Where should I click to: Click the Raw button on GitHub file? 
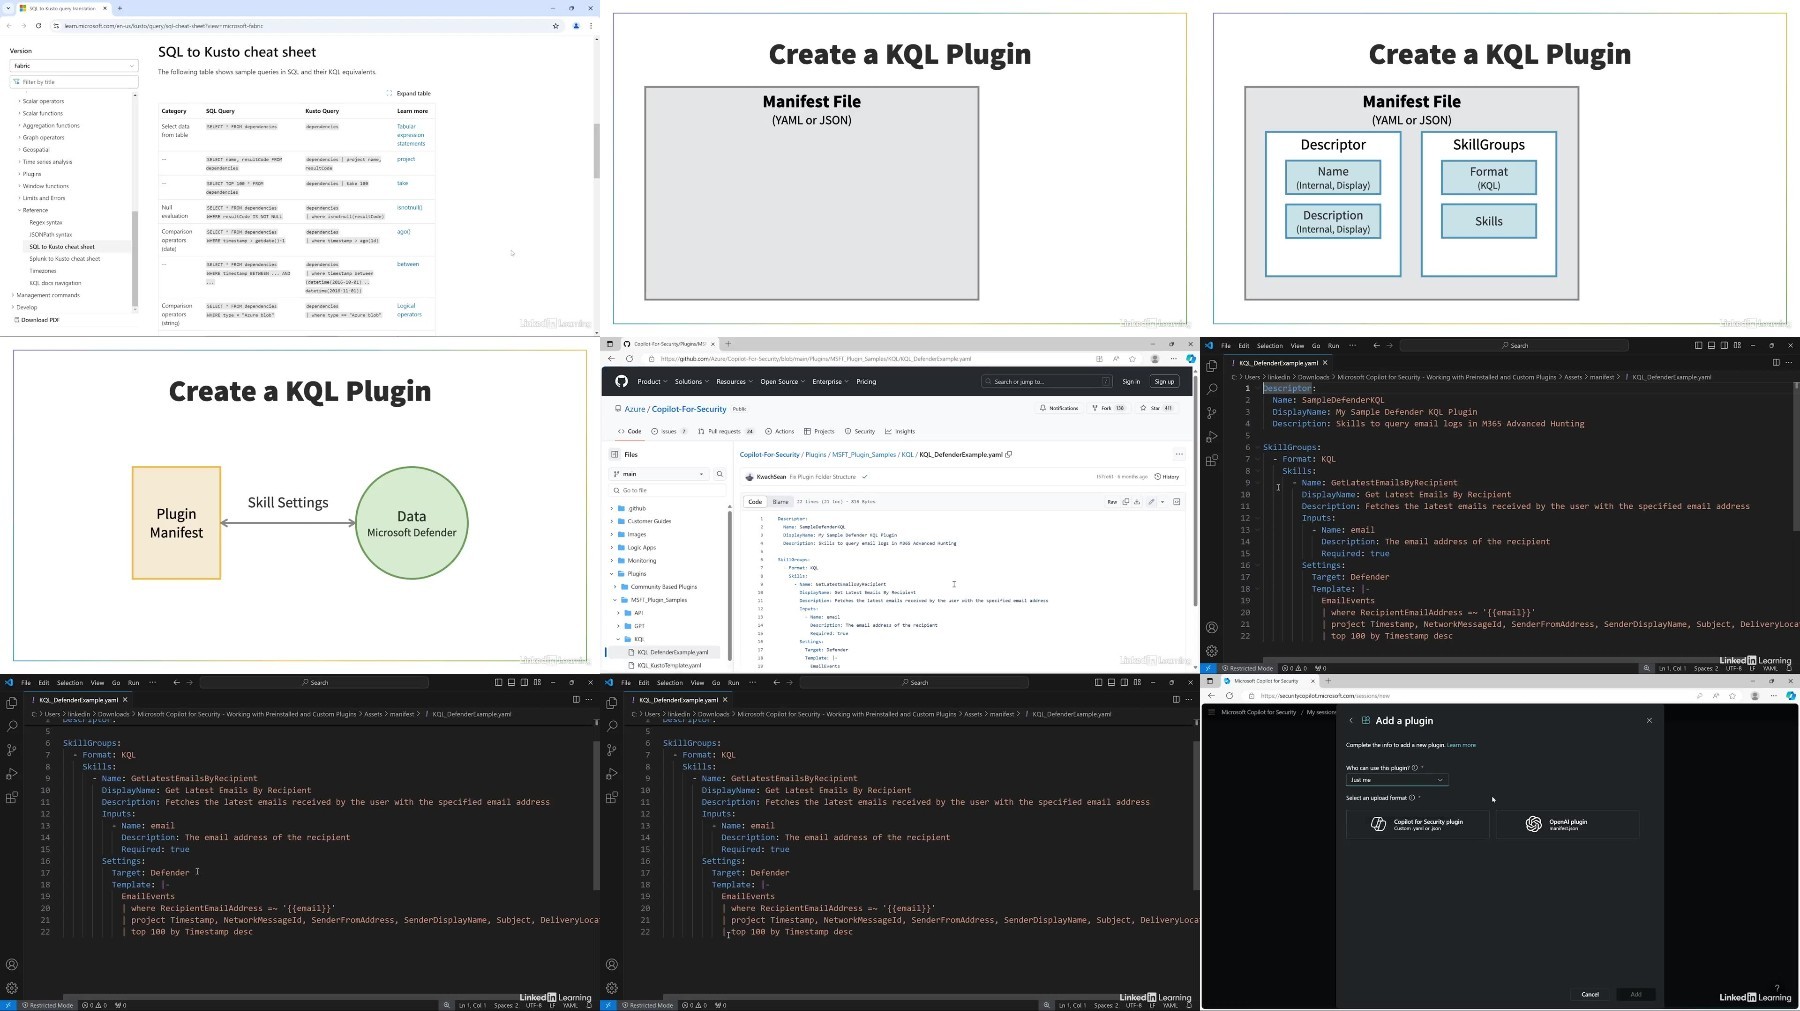(x=1112, y=502)
